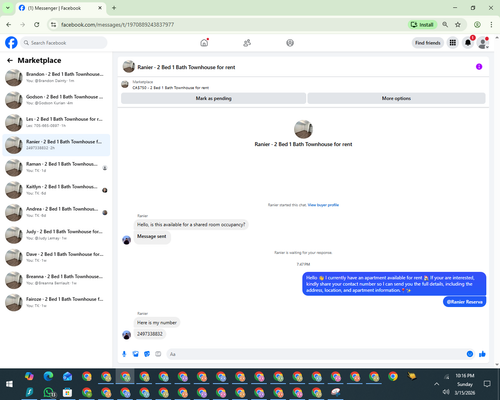
Task: Click the browser Back arrow
Action: [x=9, y=24]
